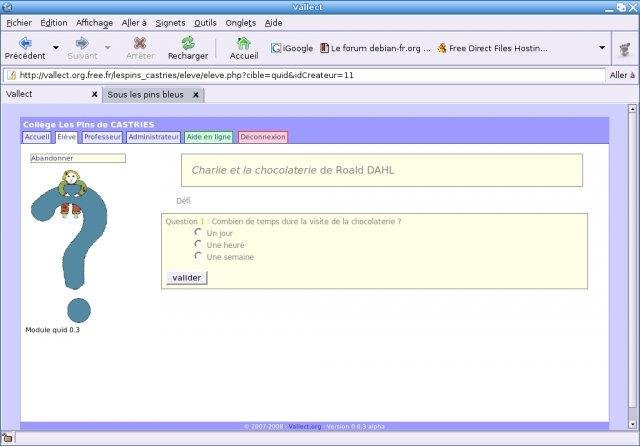Open the Fichier menu

click(19, 23)
